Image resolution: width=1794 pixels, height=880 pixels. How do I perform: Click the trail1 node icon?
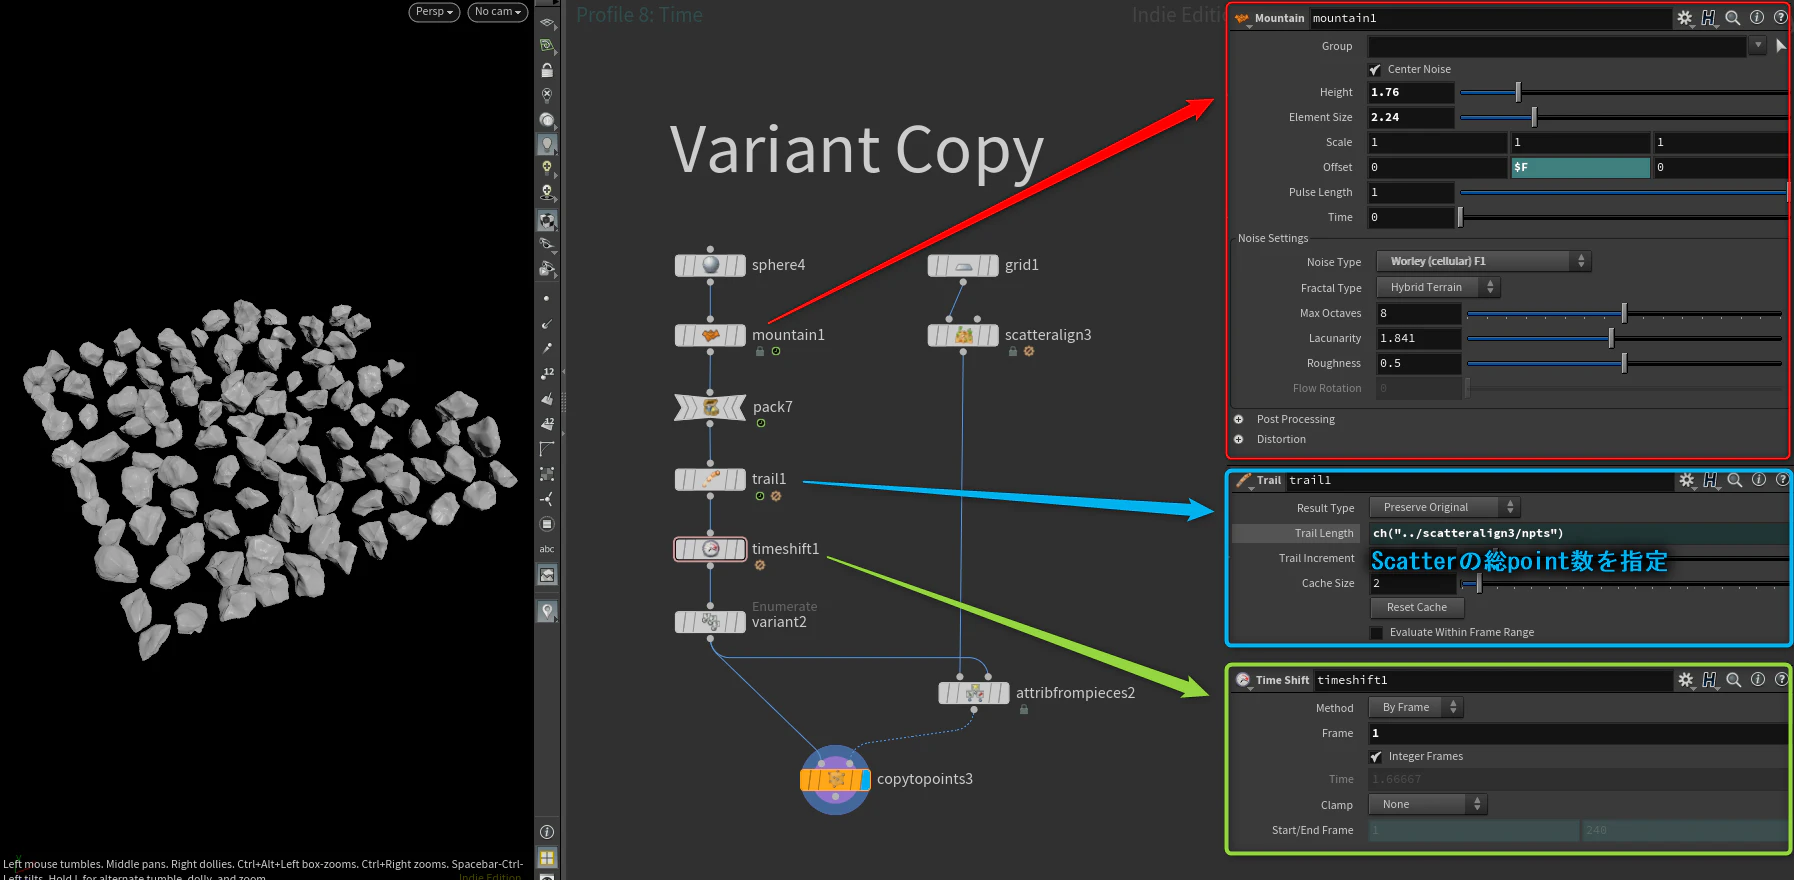[x=710, y=479]
